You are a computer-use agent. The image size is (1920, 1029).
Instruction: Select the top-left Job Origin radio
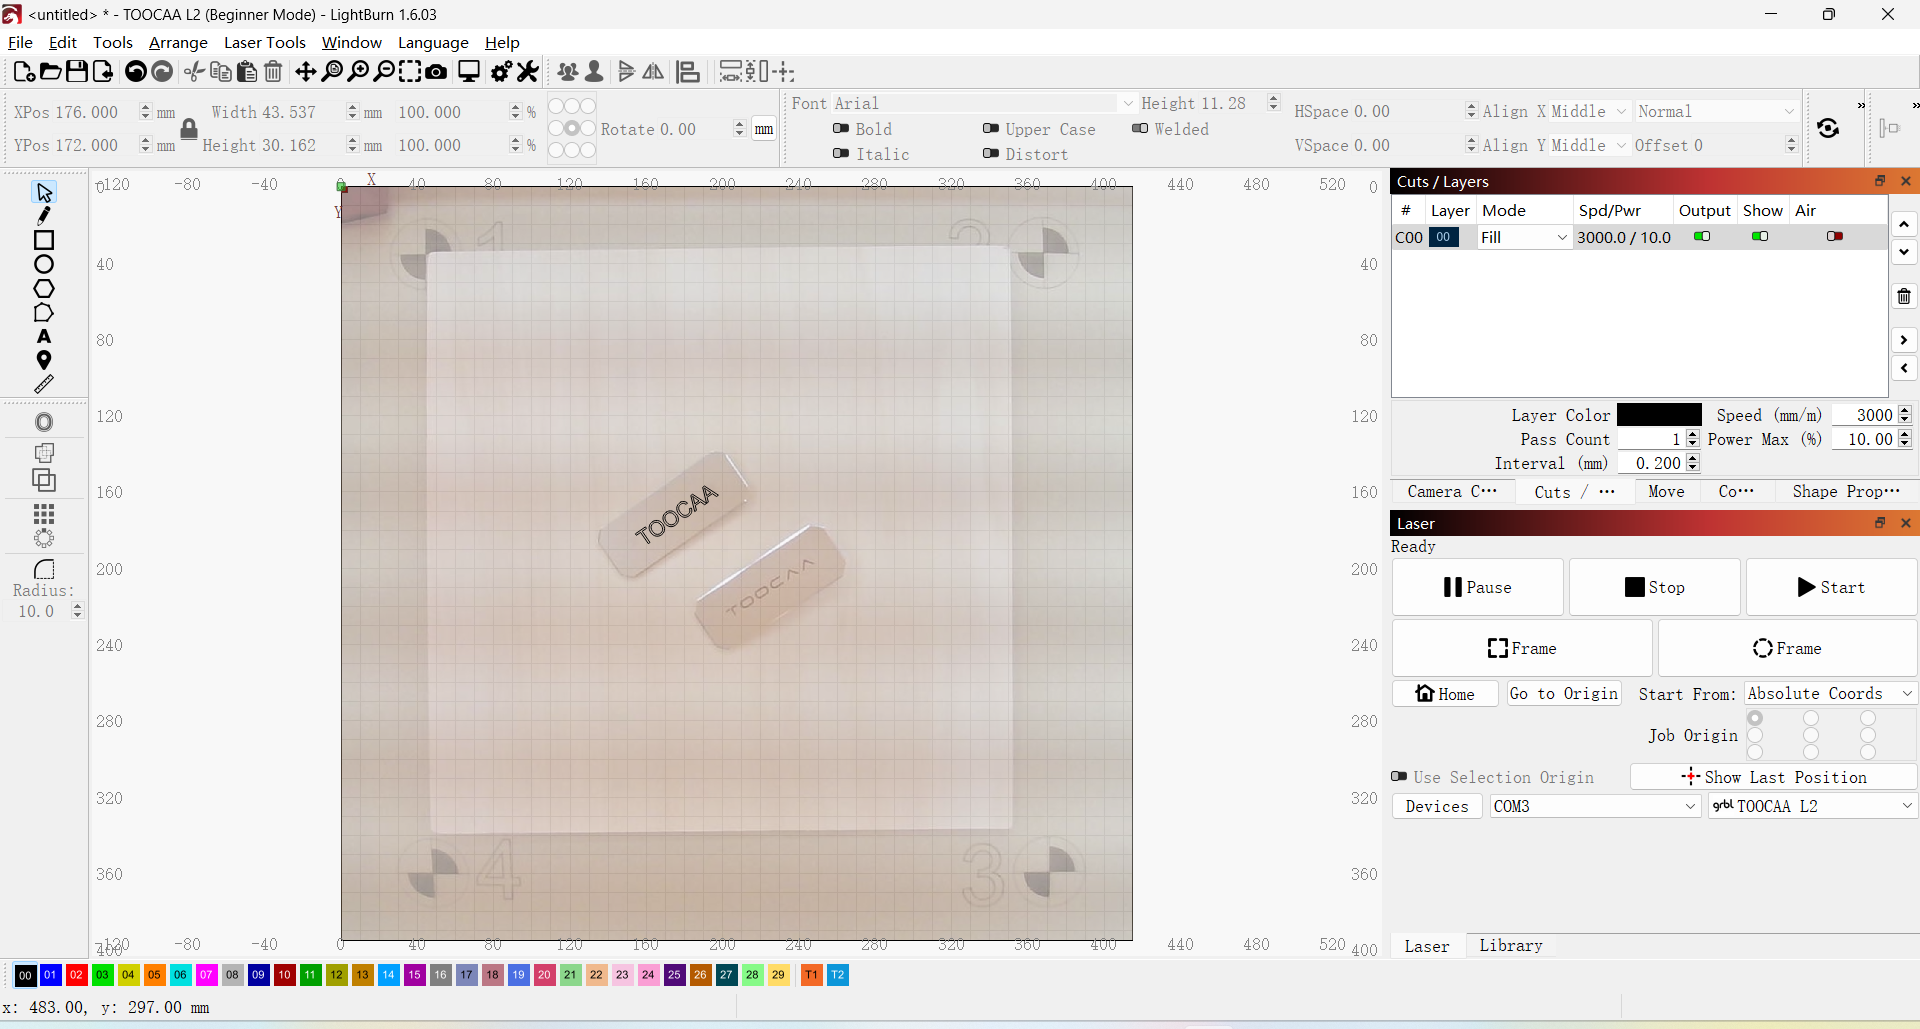1755,718
